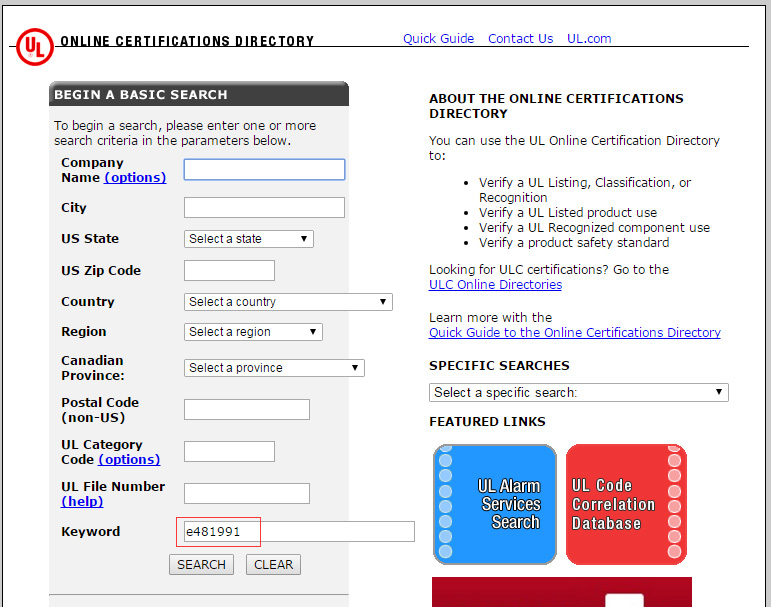This screenshot has height=607, width=771.
Task: Open the UL Code Correlation Database tile
Action: 626,504
